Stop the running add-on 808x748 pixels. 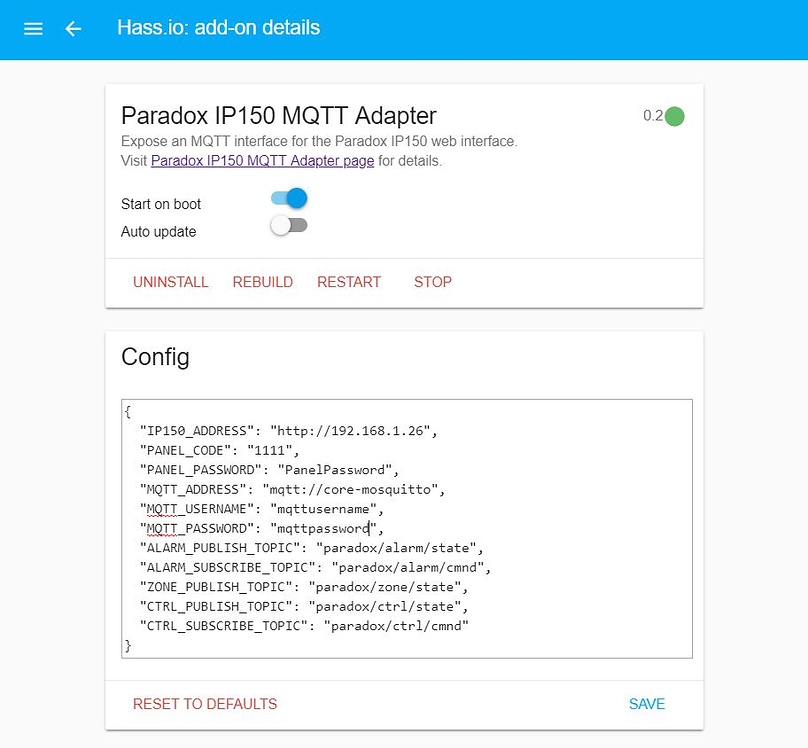pyautogui.click(x=433, y=282)
